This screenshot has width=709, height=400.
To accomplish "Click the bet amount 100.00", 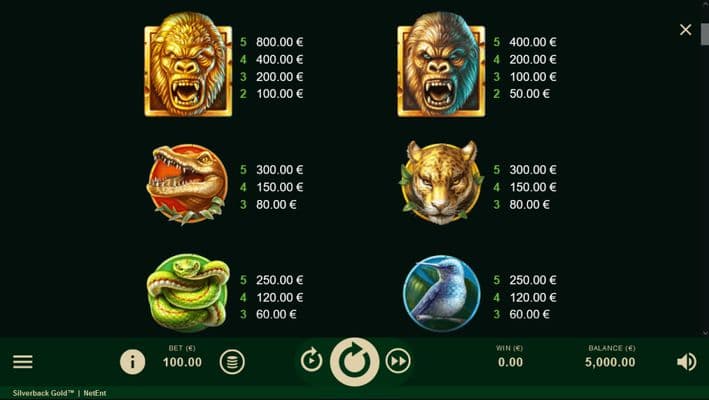I will 182,362.
